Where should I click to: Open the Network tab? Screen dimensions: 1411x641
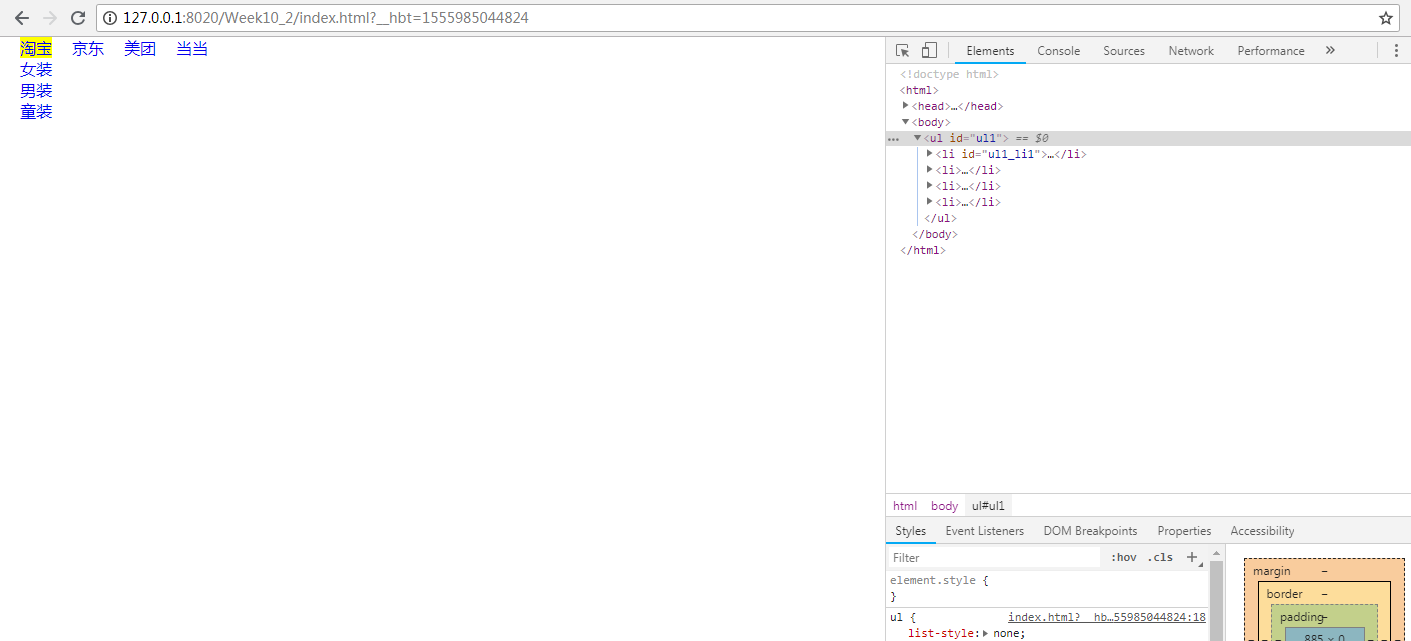pyautogui.click(x=1191, y=51)
